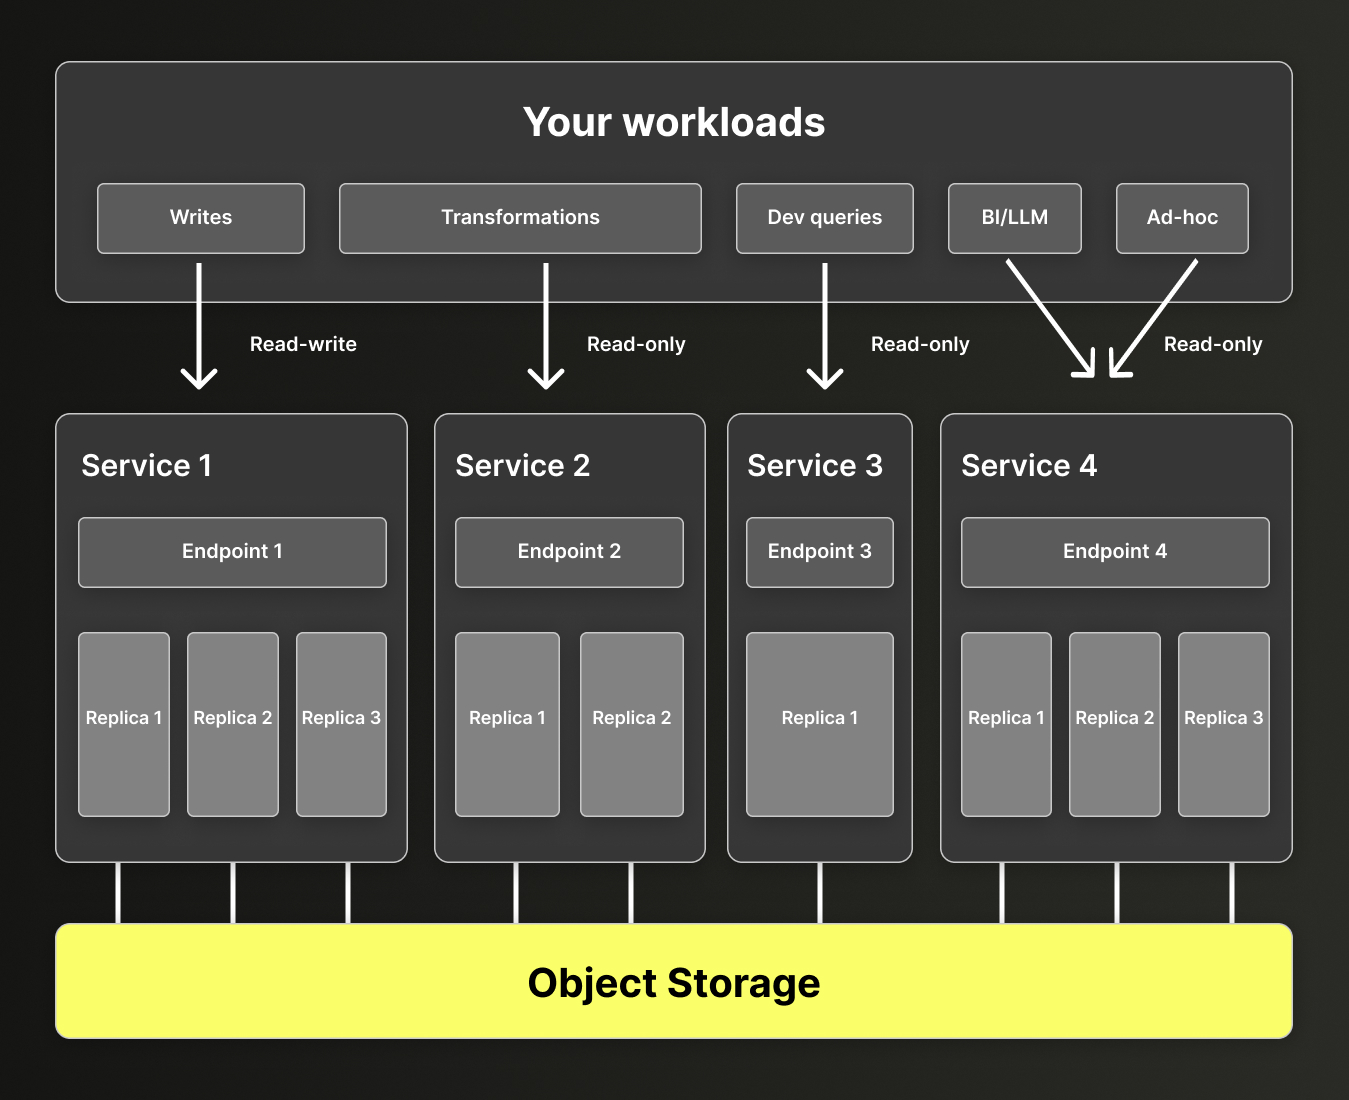Click Endpoint 3 in Service 3
The image size is (1349, 1100).
(819, 551)
